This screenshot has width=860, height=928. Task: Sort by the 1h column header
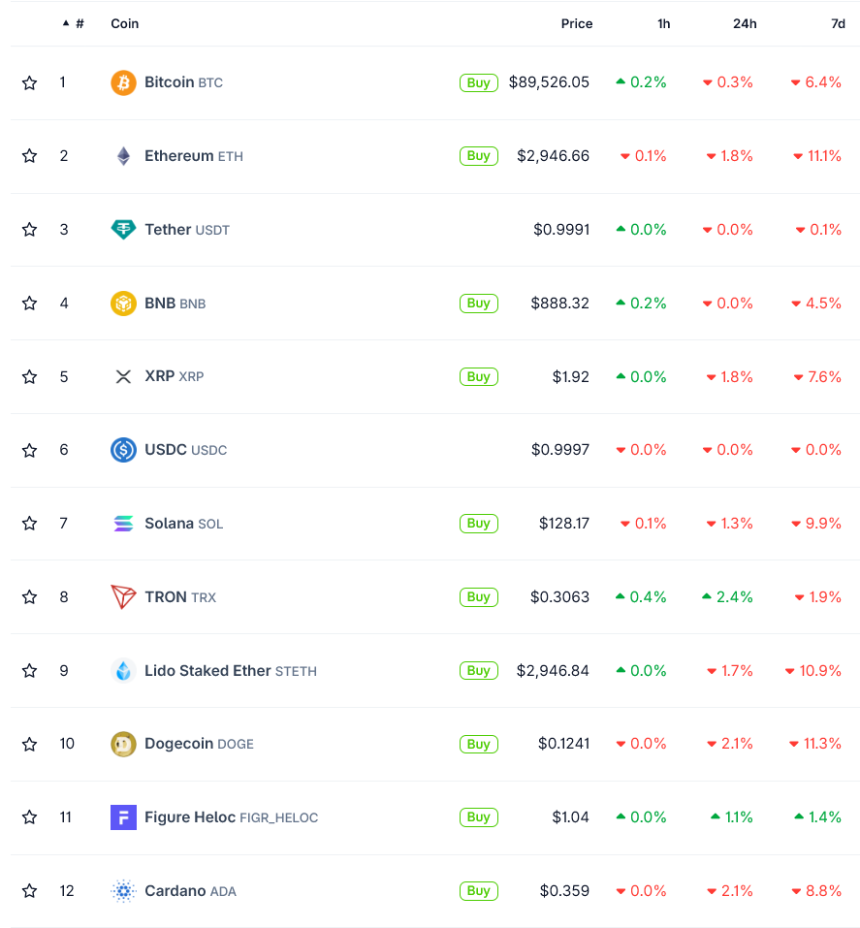663,24
